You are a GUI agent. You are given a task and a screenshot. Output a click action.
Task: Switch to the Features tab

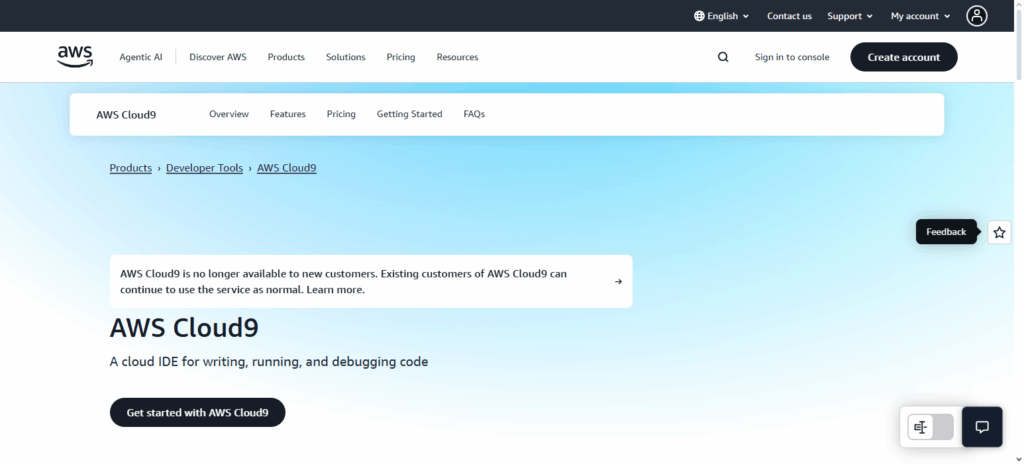pos(287,114)
